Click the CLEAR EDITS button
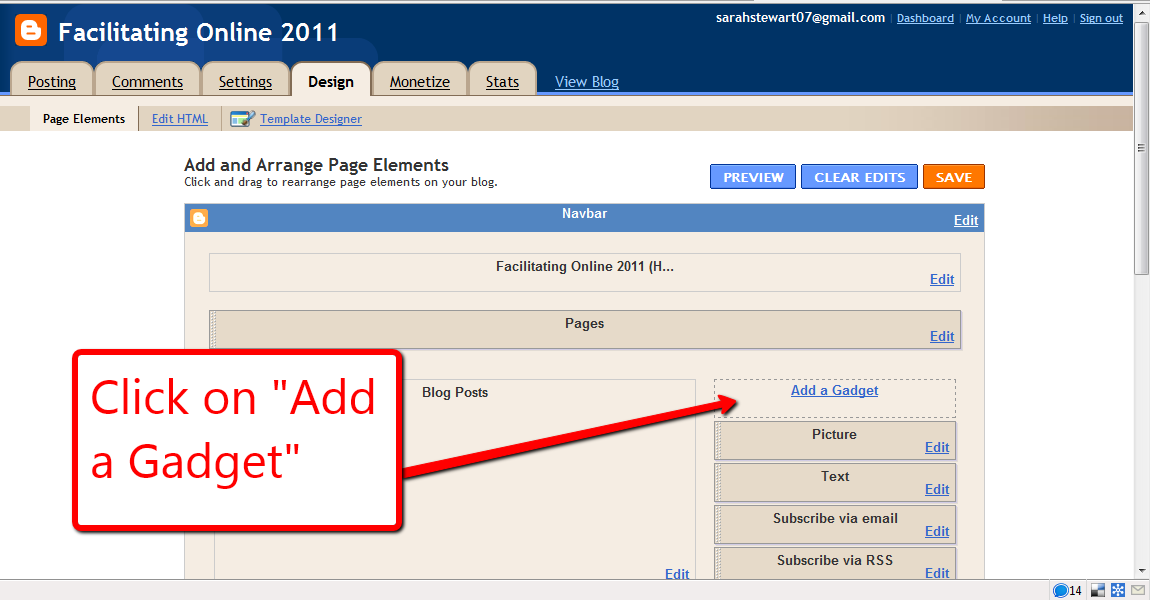The width and height of the screenshot is (1150, 601). [860, 177]
